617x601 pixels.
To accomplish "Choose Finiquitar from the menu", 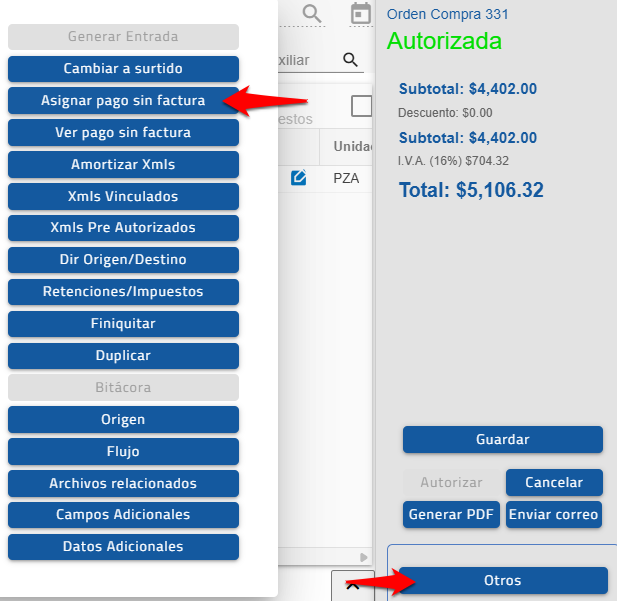I will [123, 324].
